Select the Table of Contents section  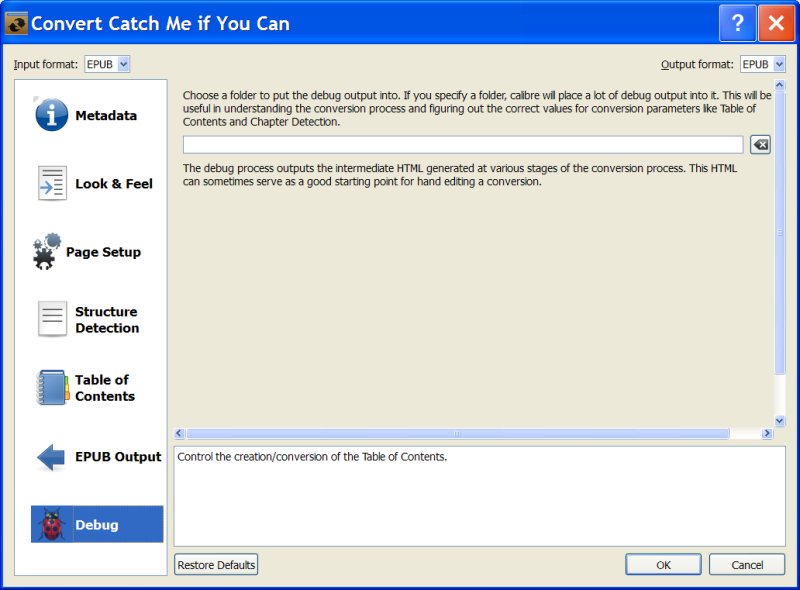(x=97, y=388)
